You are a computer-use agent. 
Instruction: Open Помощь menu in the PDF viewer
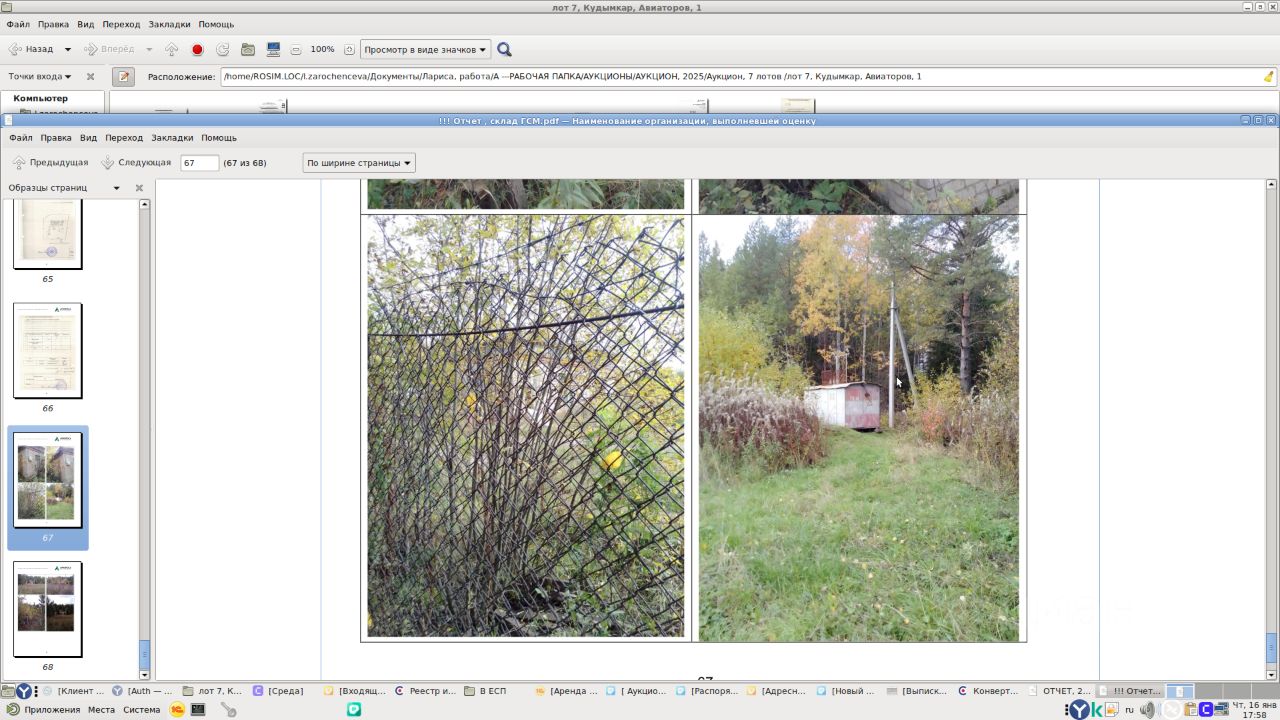[x=219, y=138]
